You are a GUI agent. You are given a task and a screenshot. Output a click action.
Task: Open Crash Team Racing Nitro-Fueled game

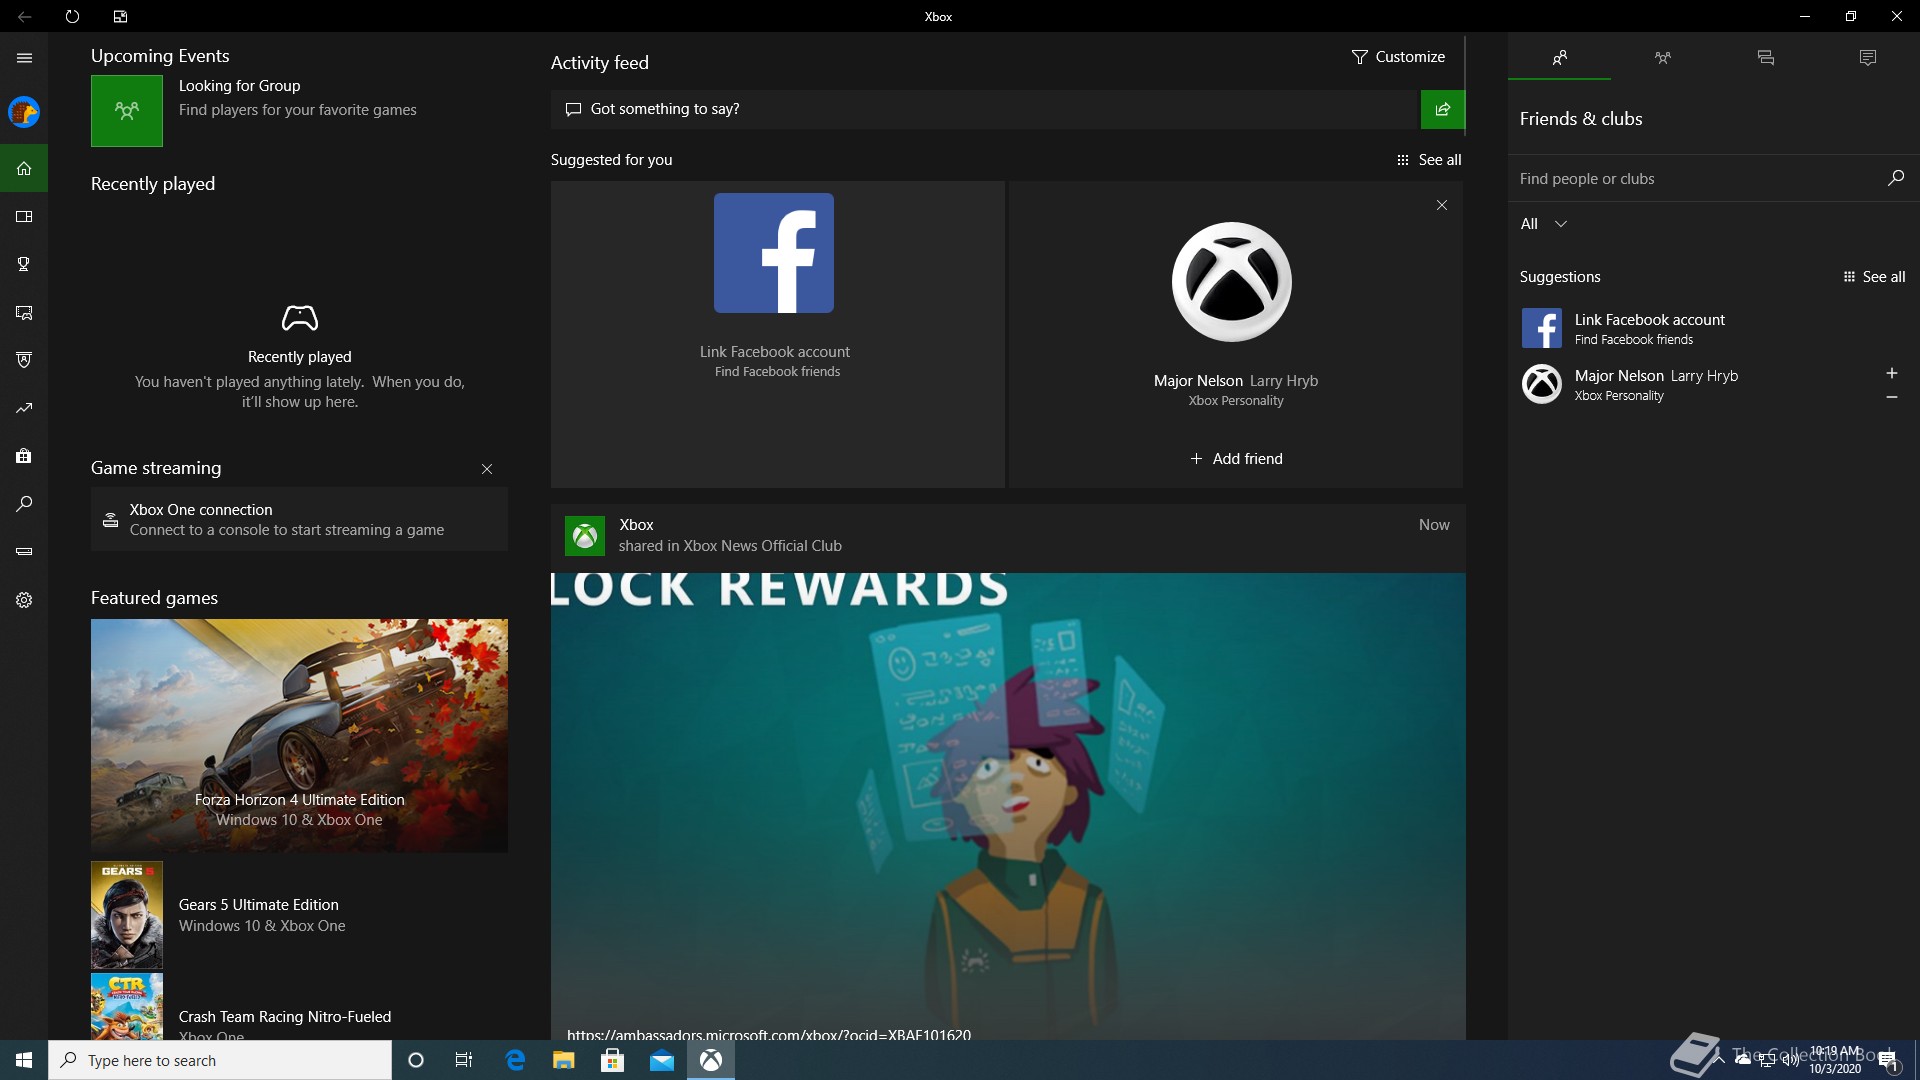[x=299, y=1007]
